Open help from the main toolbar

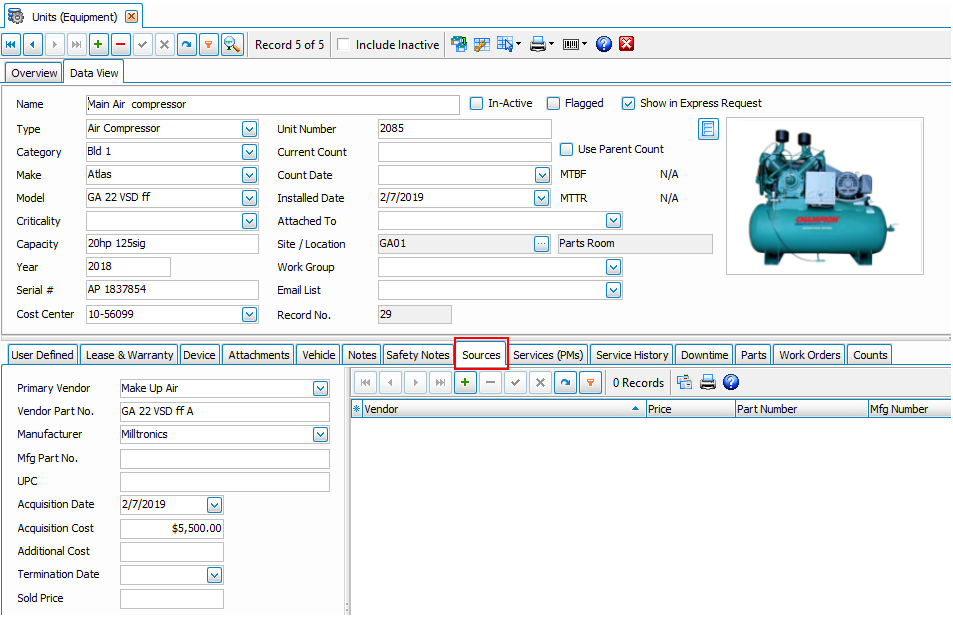pos(604,44)
